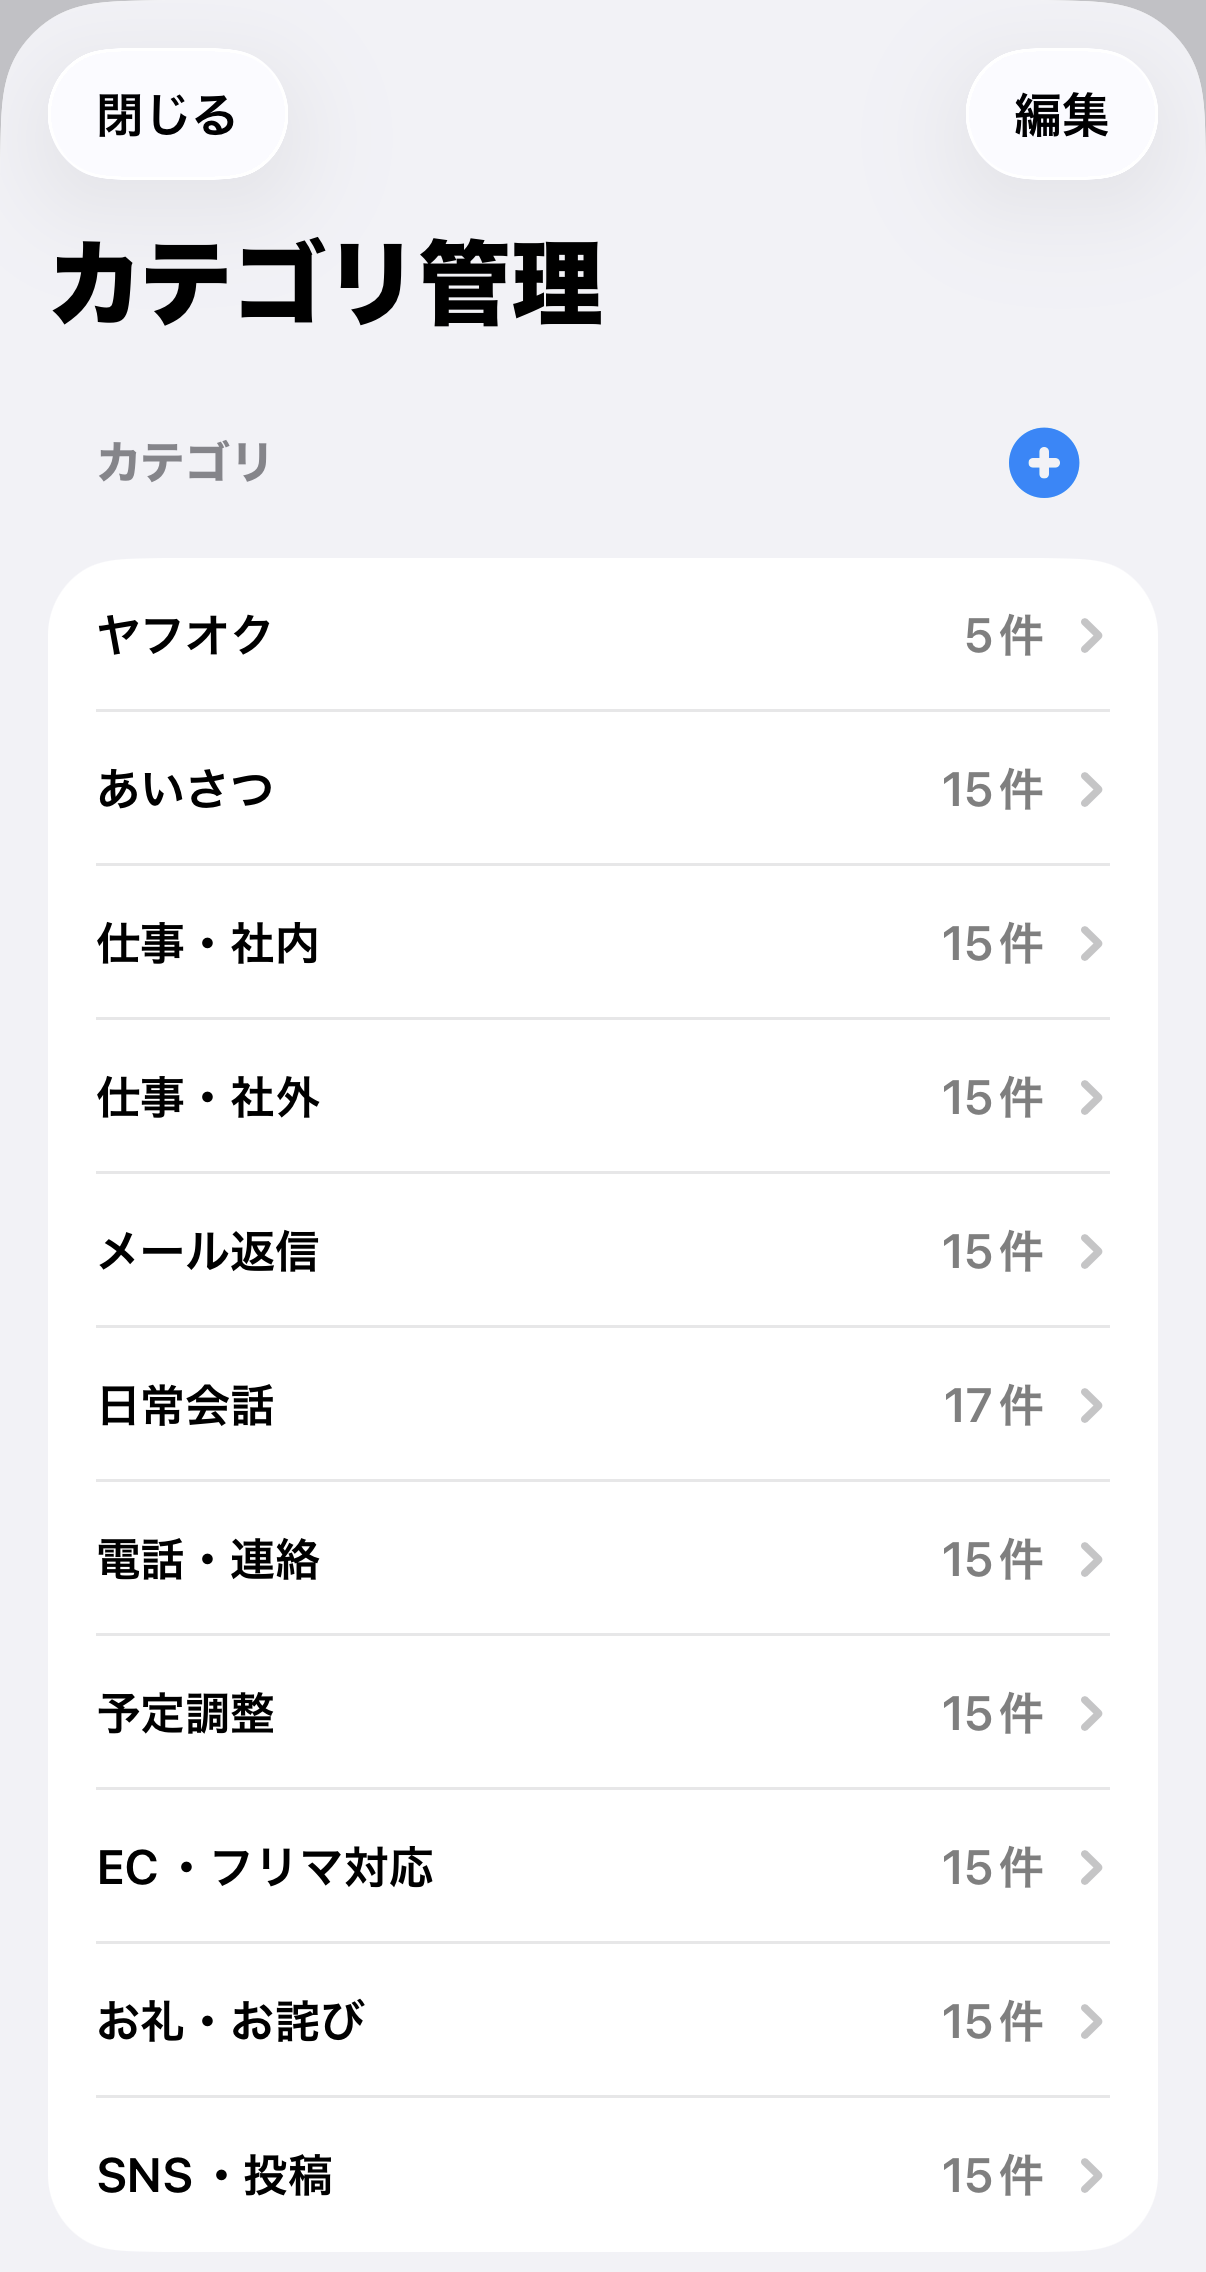
Task: Open the ヤフオク category
Action: coord(185,636)
